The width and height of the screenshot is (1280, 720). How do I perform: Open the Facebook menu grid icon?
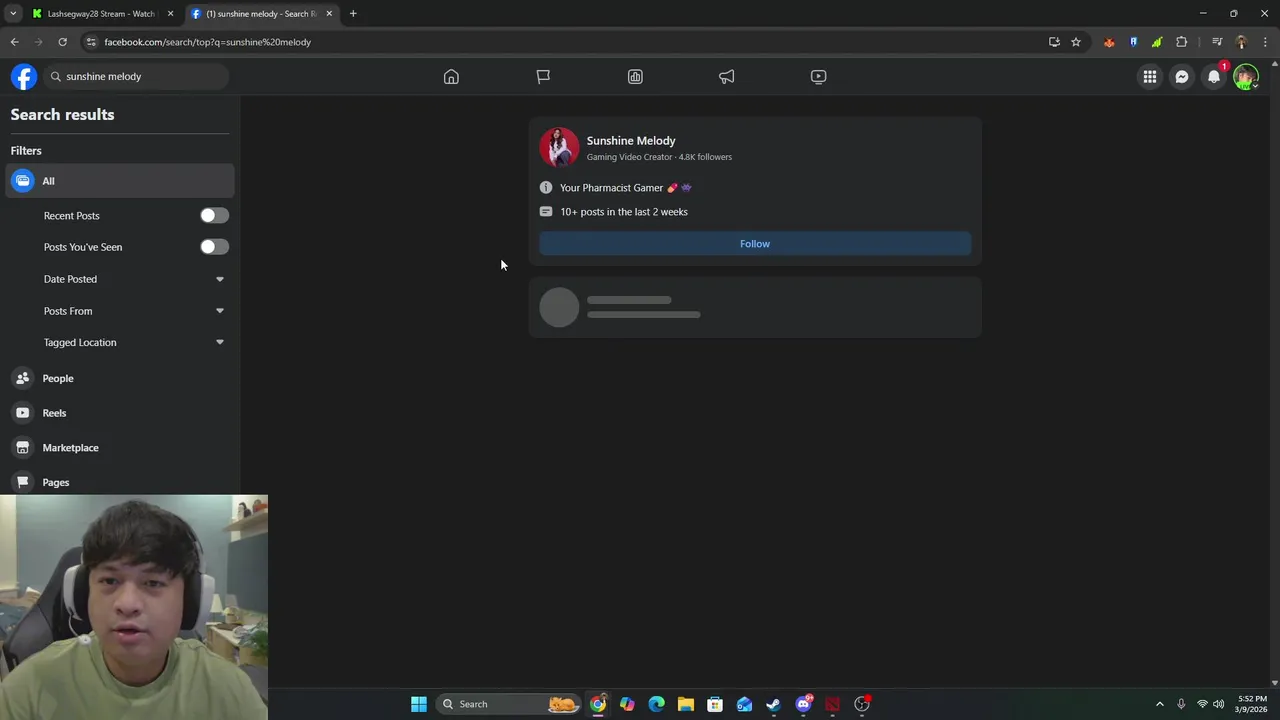click(x=1150, y=77)
